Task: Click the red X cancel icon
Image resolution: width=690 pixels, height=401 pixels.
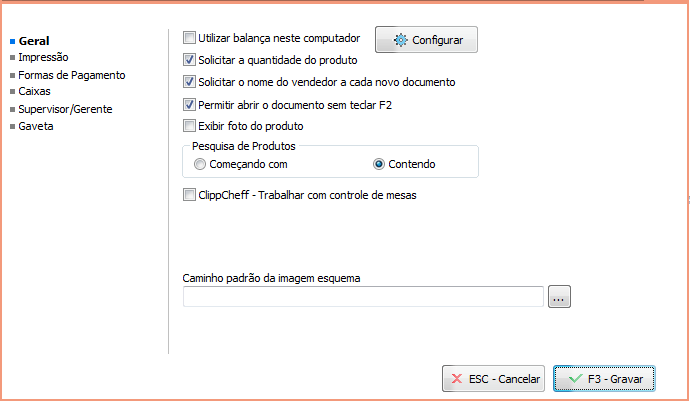Action: [x=457, y=379]
